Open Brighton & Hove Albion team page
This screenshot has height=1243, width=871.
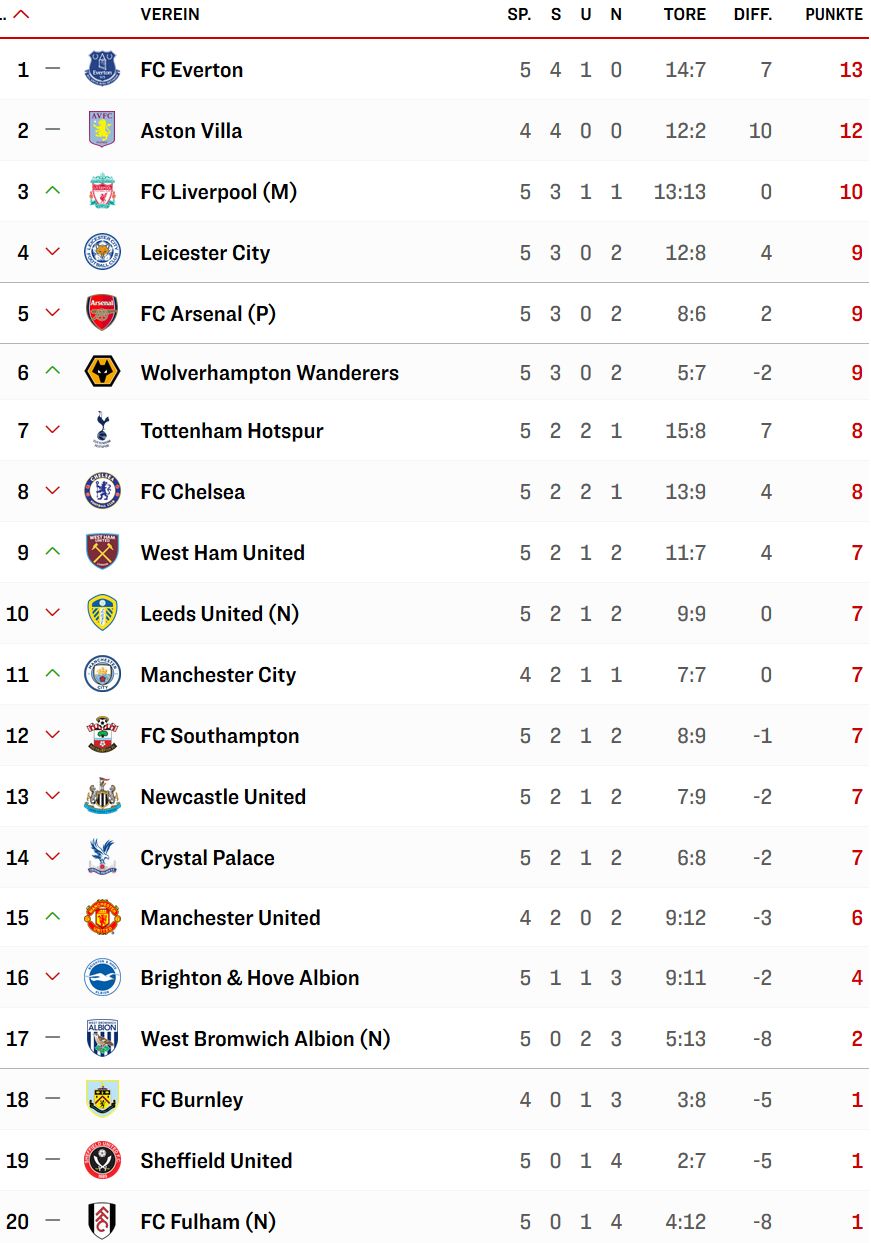tap(250, 978)
